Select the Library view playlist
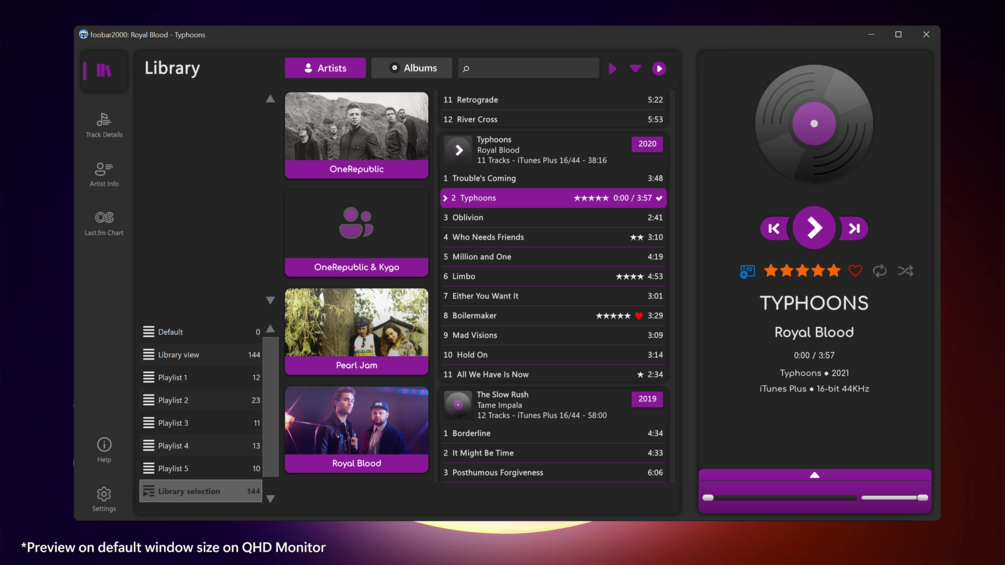The height and width of the screenshot is (565, 1005). point(201,354)
